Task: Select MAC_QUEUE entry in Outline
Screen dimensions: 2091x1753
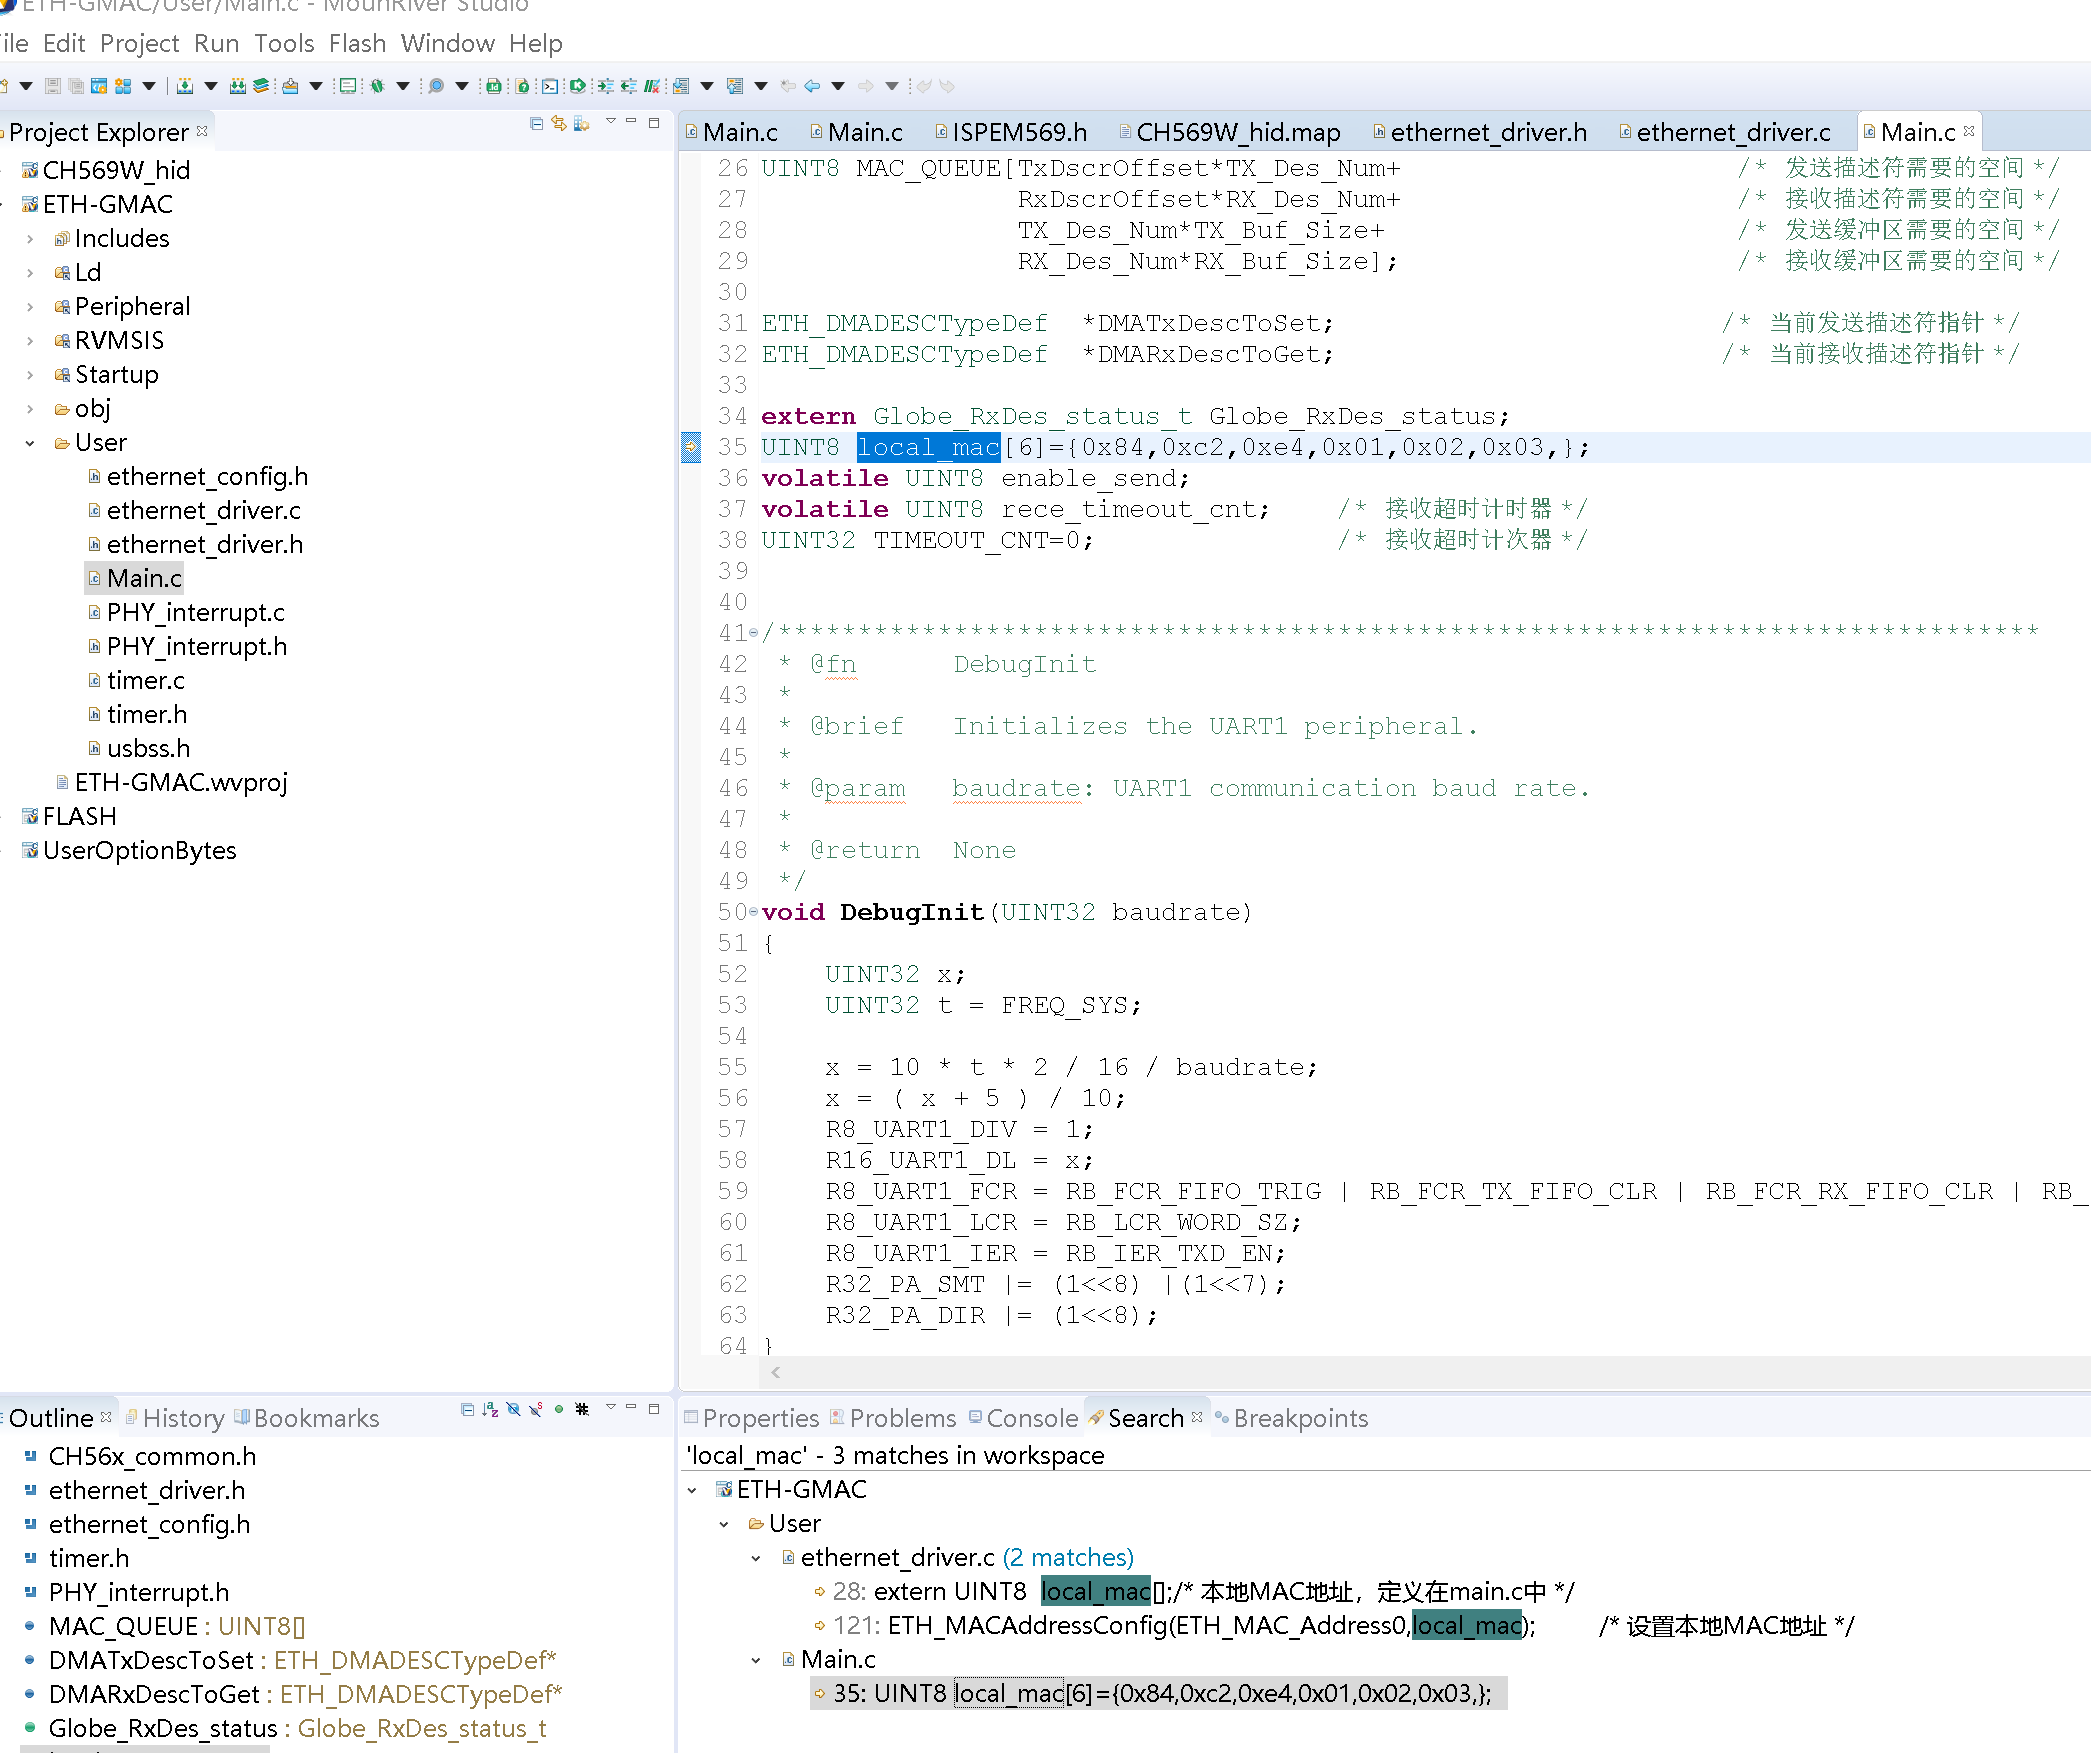Action: 176,1627
